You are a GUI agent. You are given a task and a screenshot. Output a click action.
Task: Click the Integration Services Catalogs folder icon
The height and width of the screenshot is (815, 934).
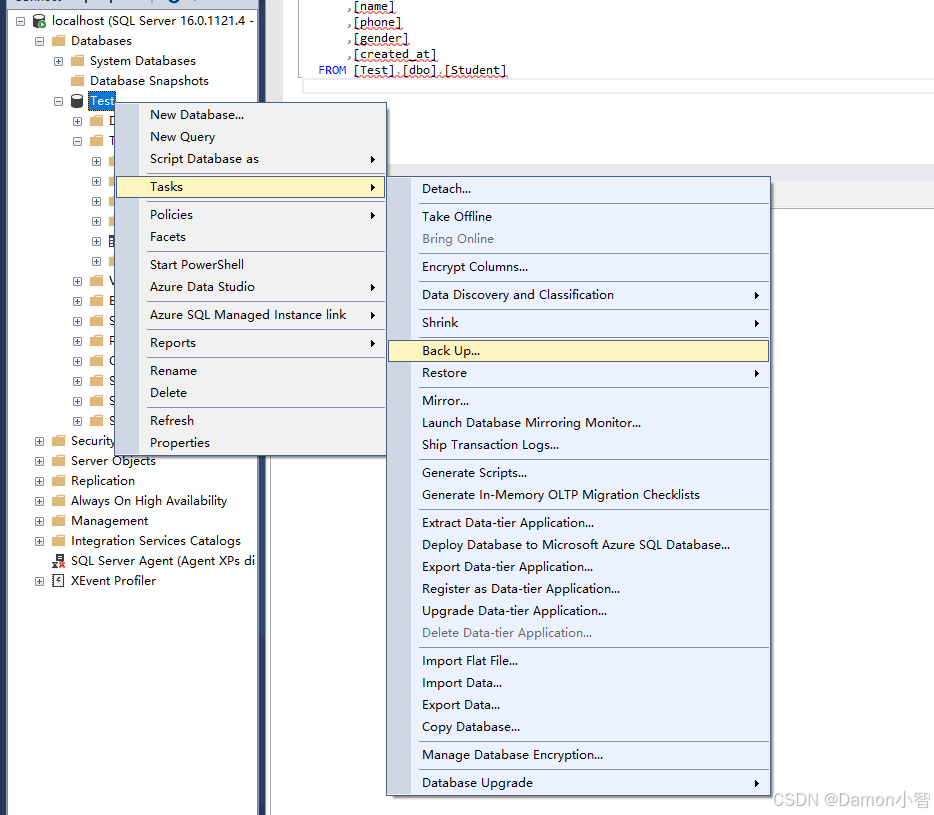pos(58,541)
